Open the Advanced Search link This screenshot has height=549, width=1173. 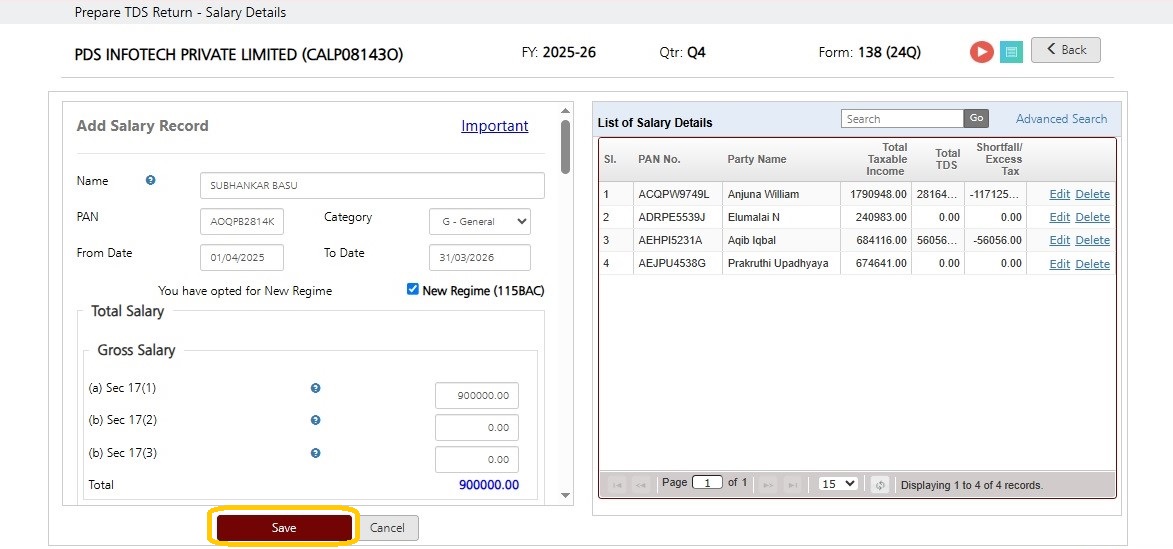coord(1061,119)
